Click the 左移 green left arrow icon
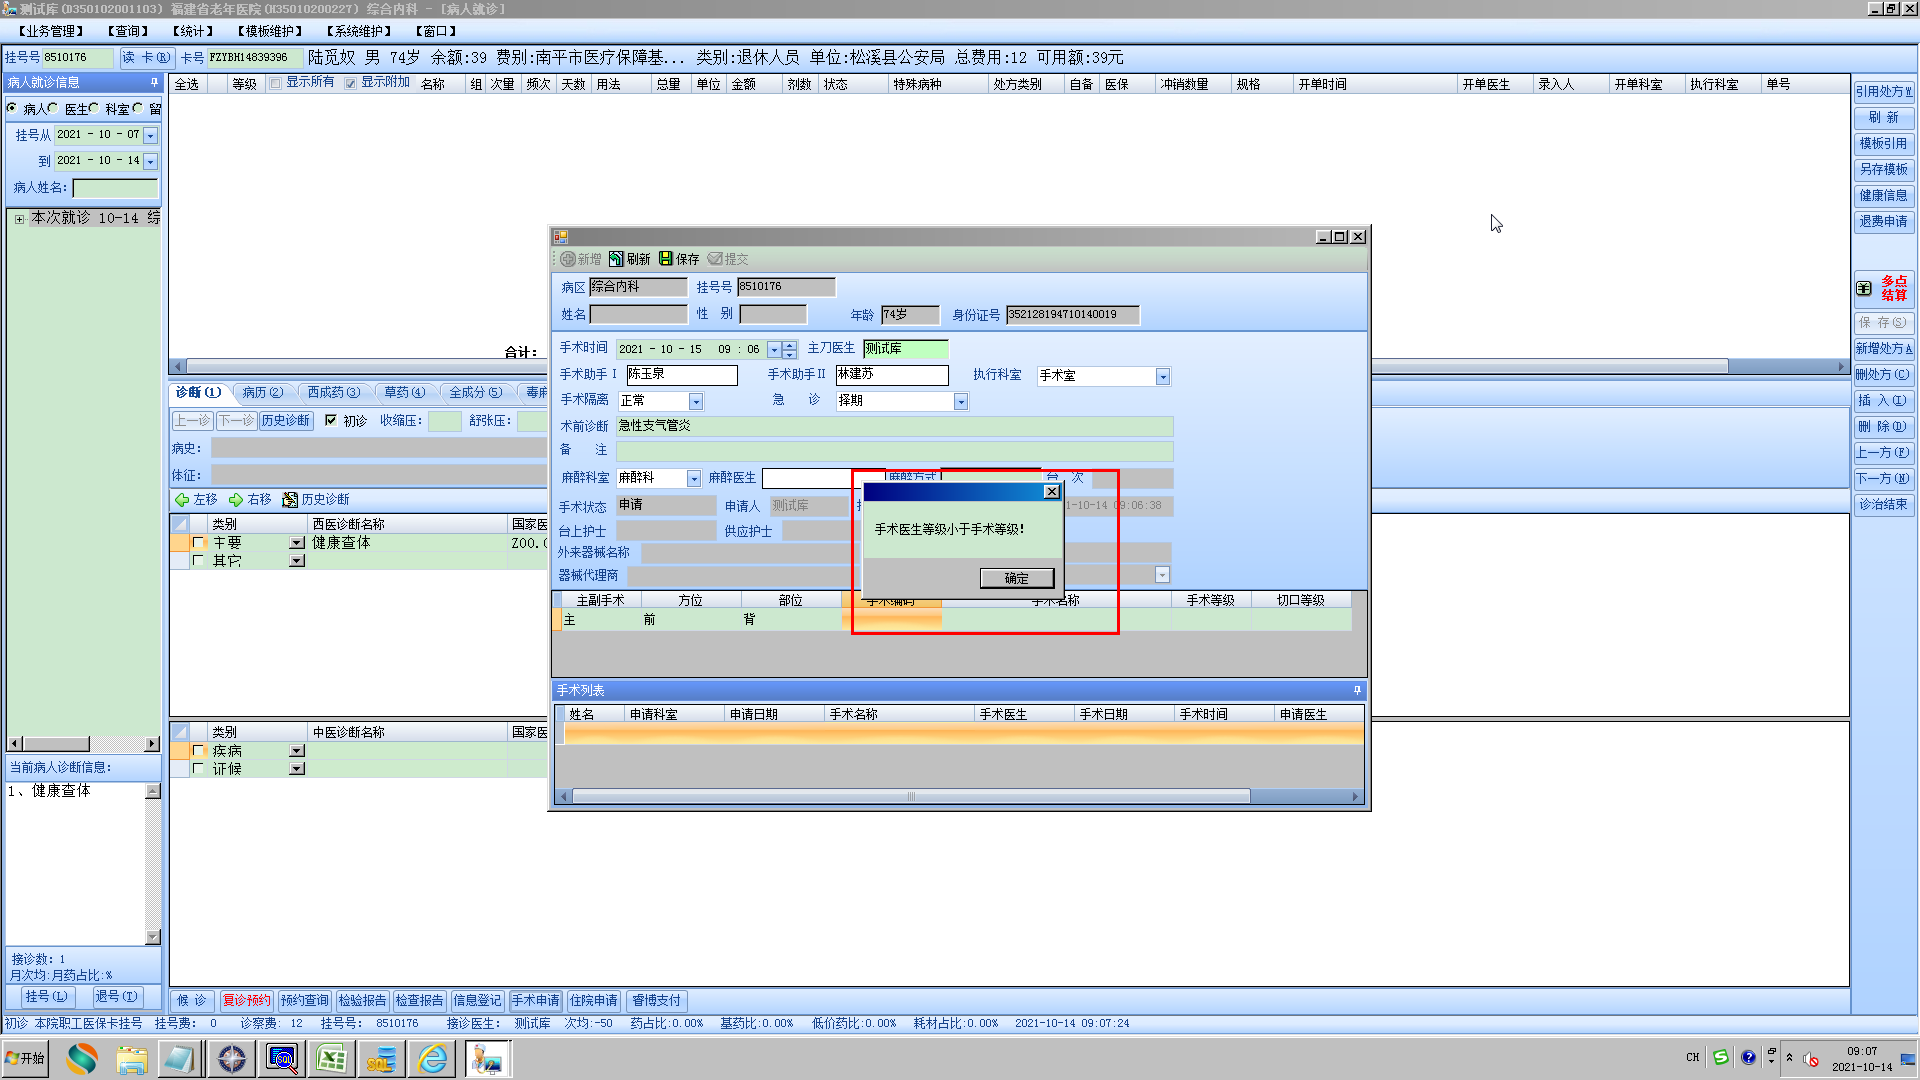 [x=182, y=500]
